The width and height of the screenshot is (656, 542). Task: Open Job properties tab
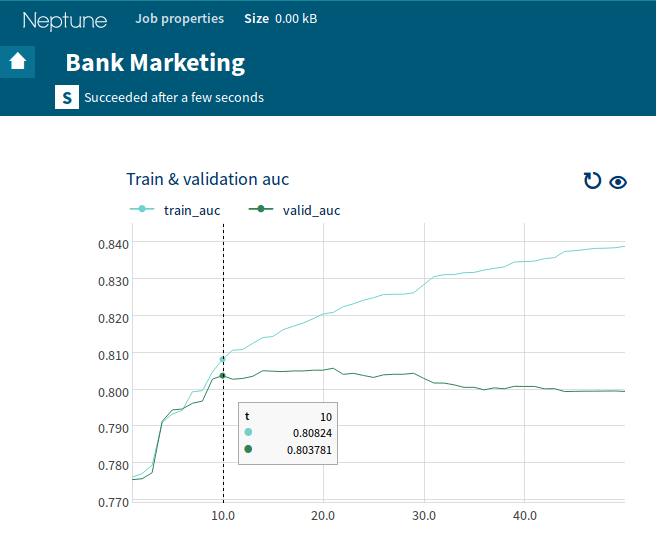[179, 19]
